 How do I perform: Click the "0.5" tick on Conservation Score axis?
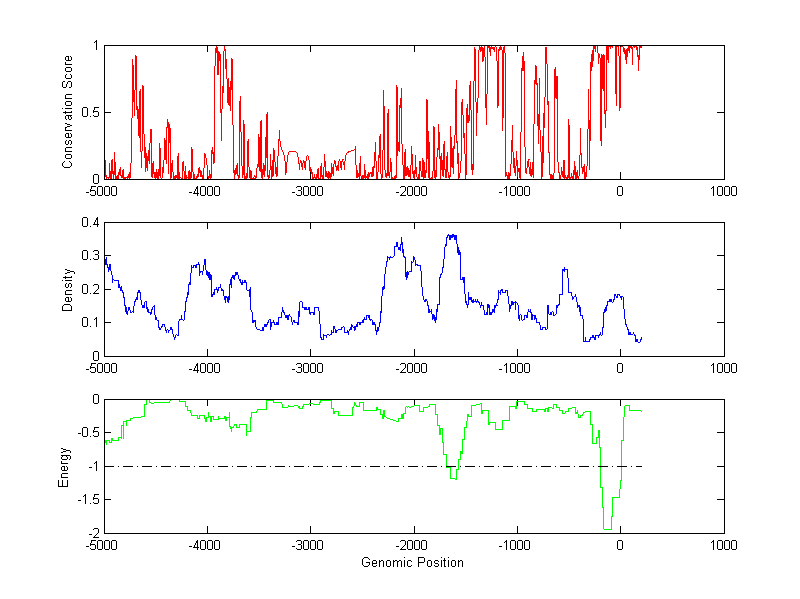[90, 112]
